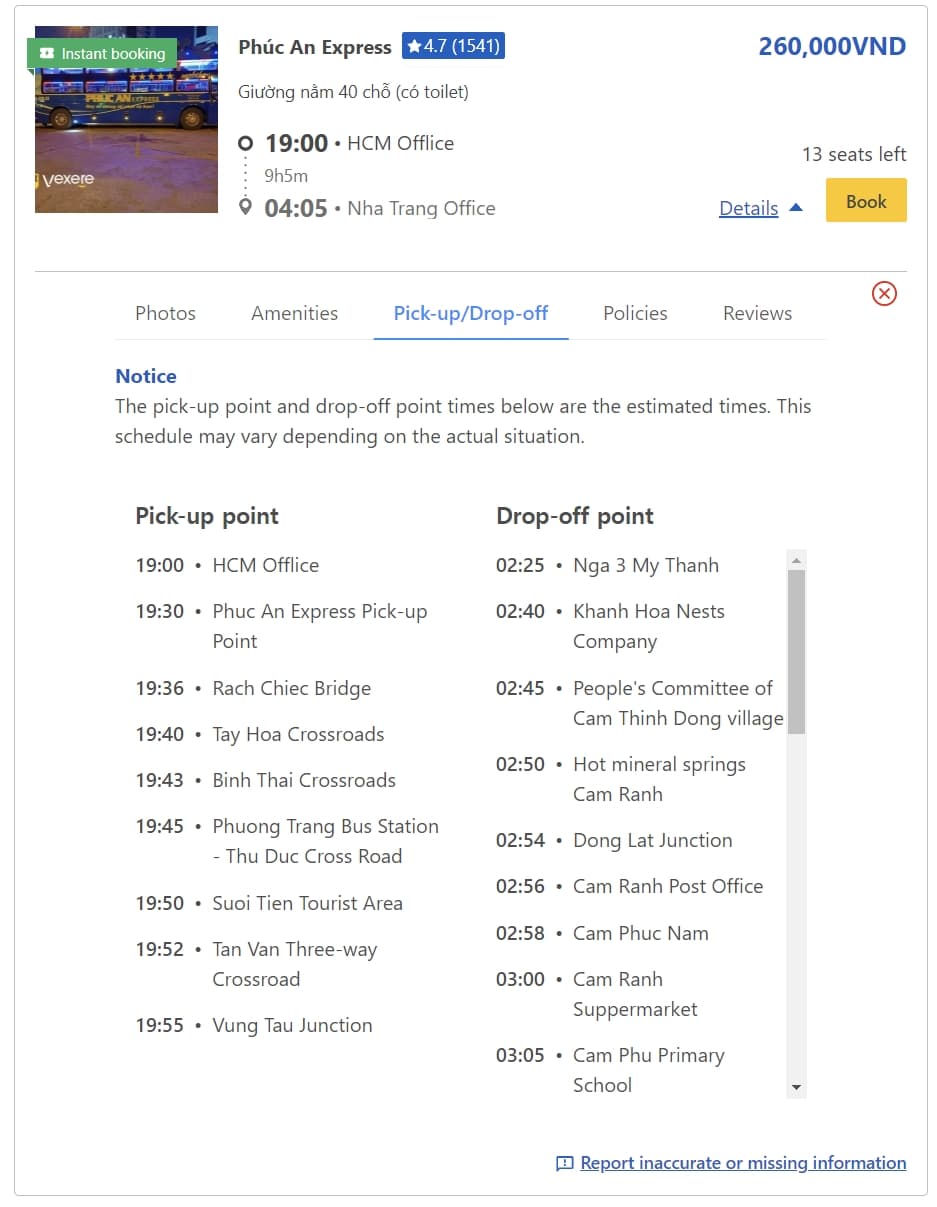The image size is (937, 1207).
Task: Click the Phúc An Express operator name
Action: [x=315, y=47]
